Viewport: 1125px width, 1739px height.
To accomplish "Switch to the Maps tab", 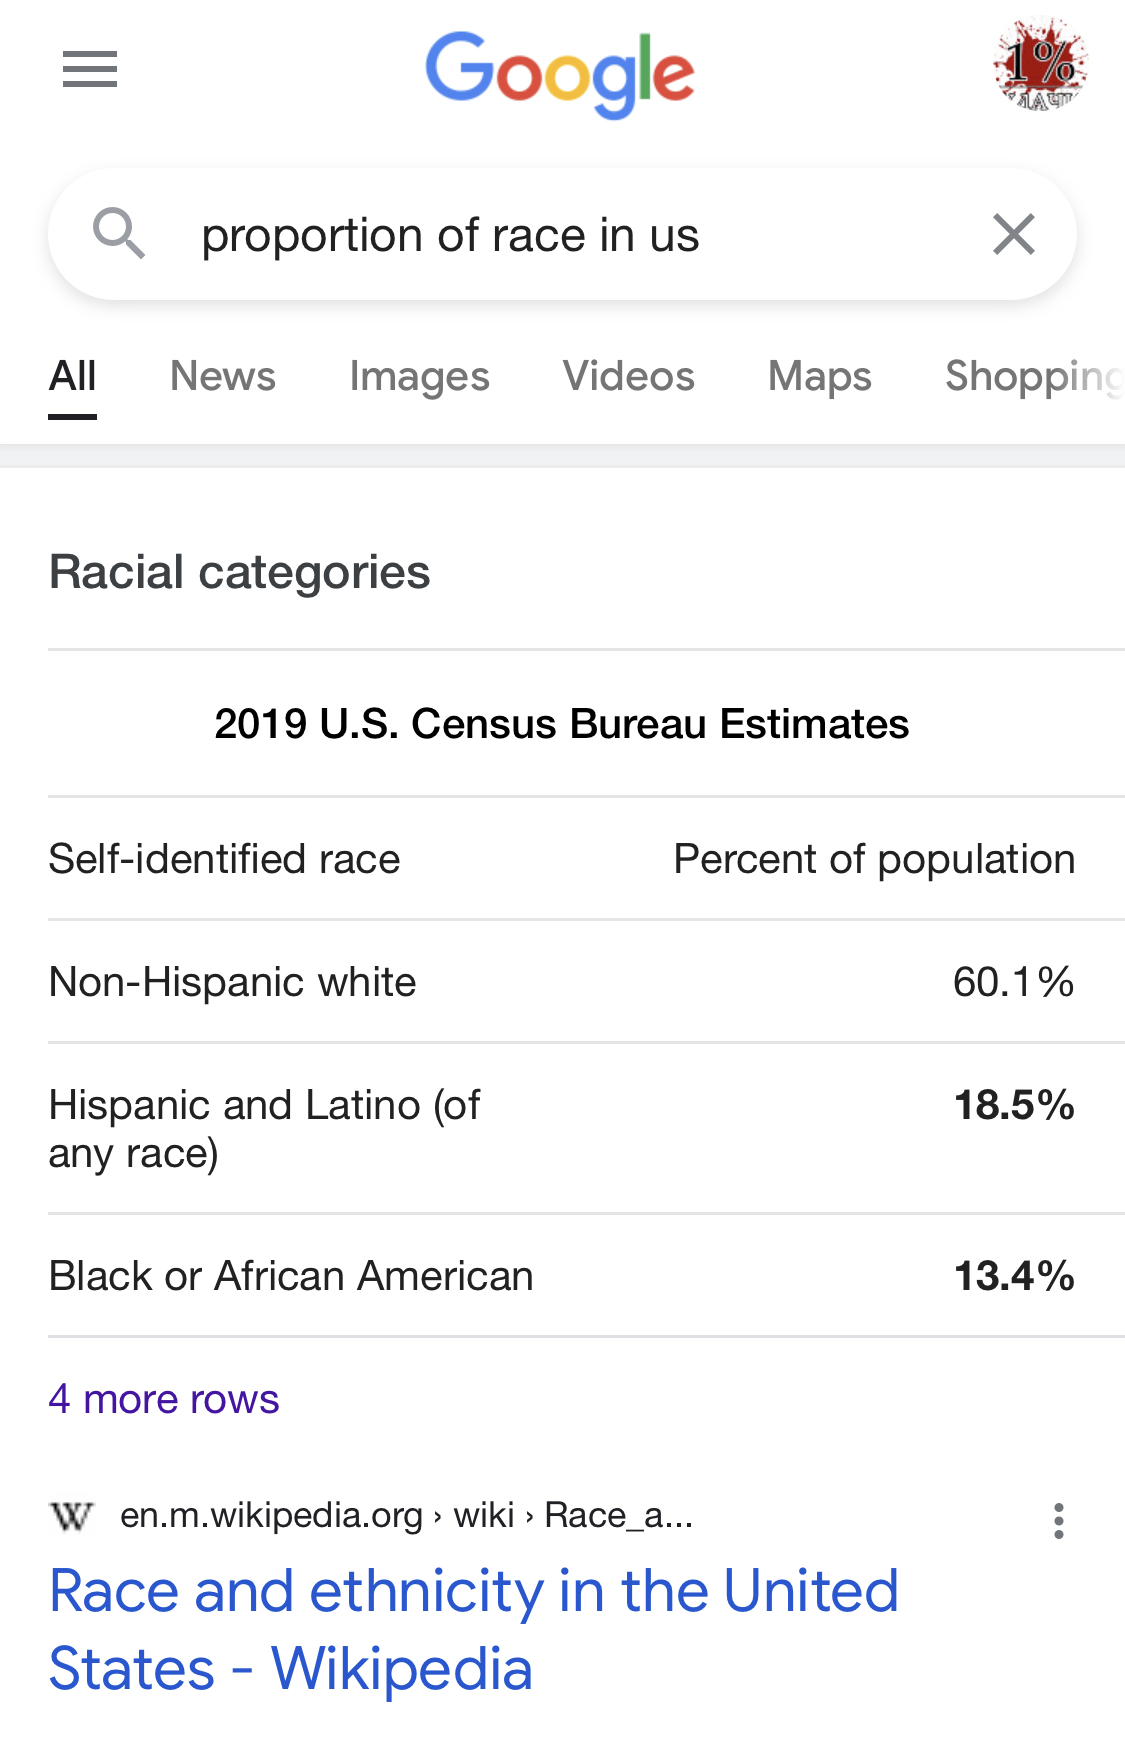I will point(820,376).
